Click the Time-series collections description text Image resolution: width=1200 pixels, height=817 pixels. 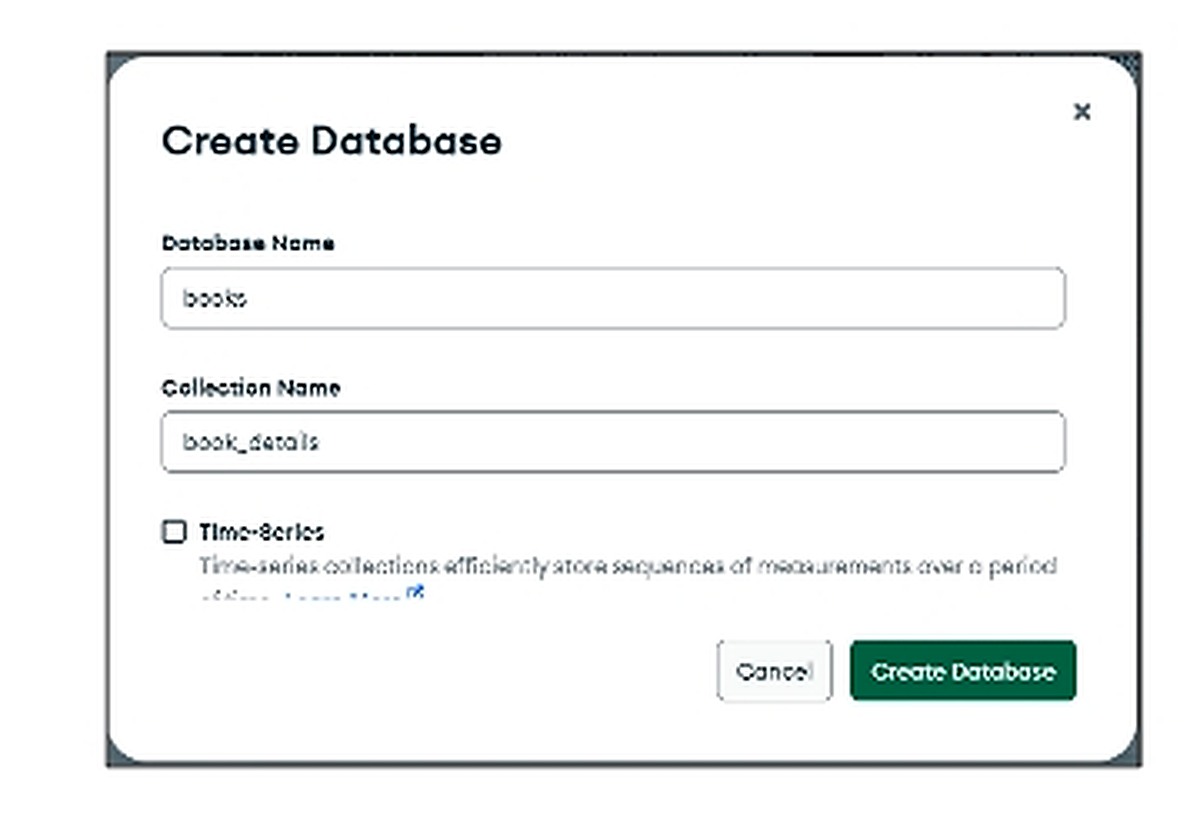pyautogui.click(x=627, y=567)
